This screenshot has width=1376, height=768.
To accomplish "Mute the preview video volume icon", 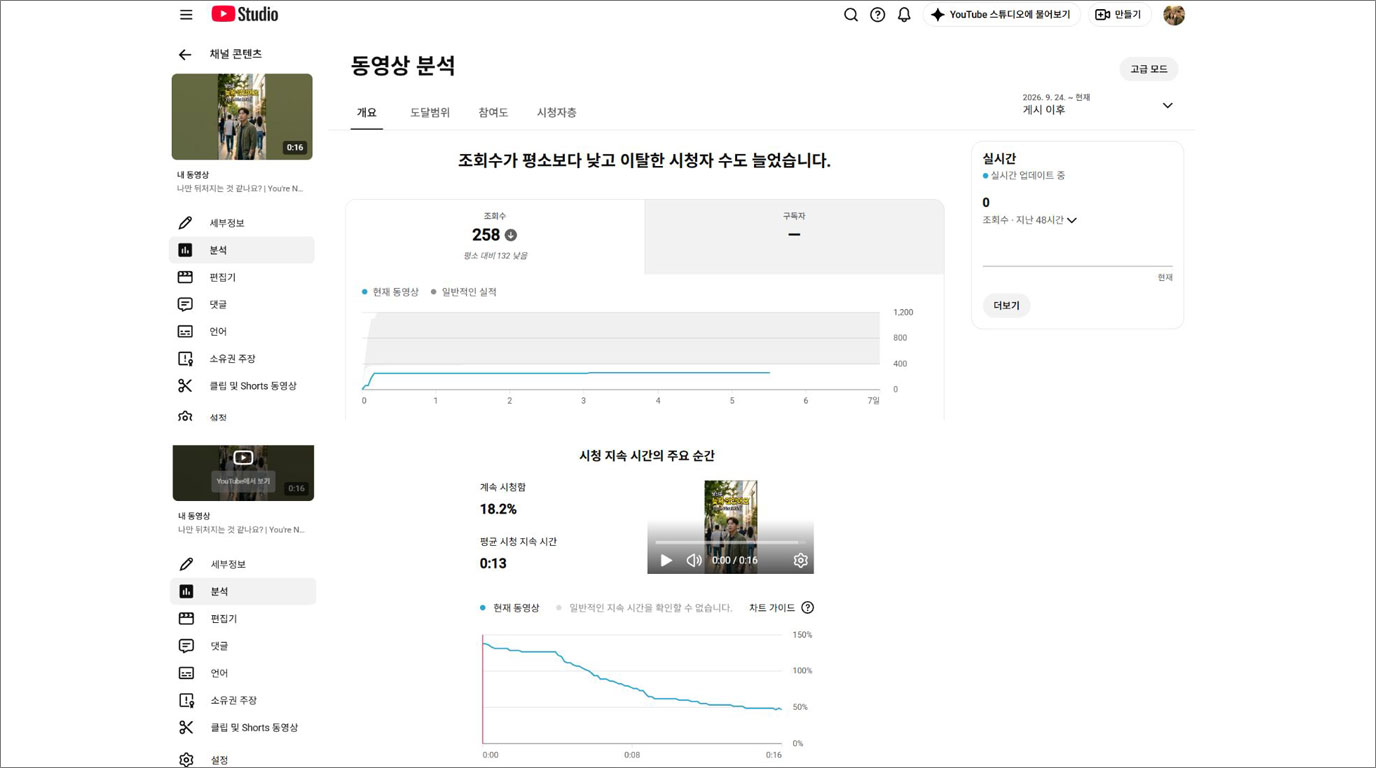I will coord(694,560).
